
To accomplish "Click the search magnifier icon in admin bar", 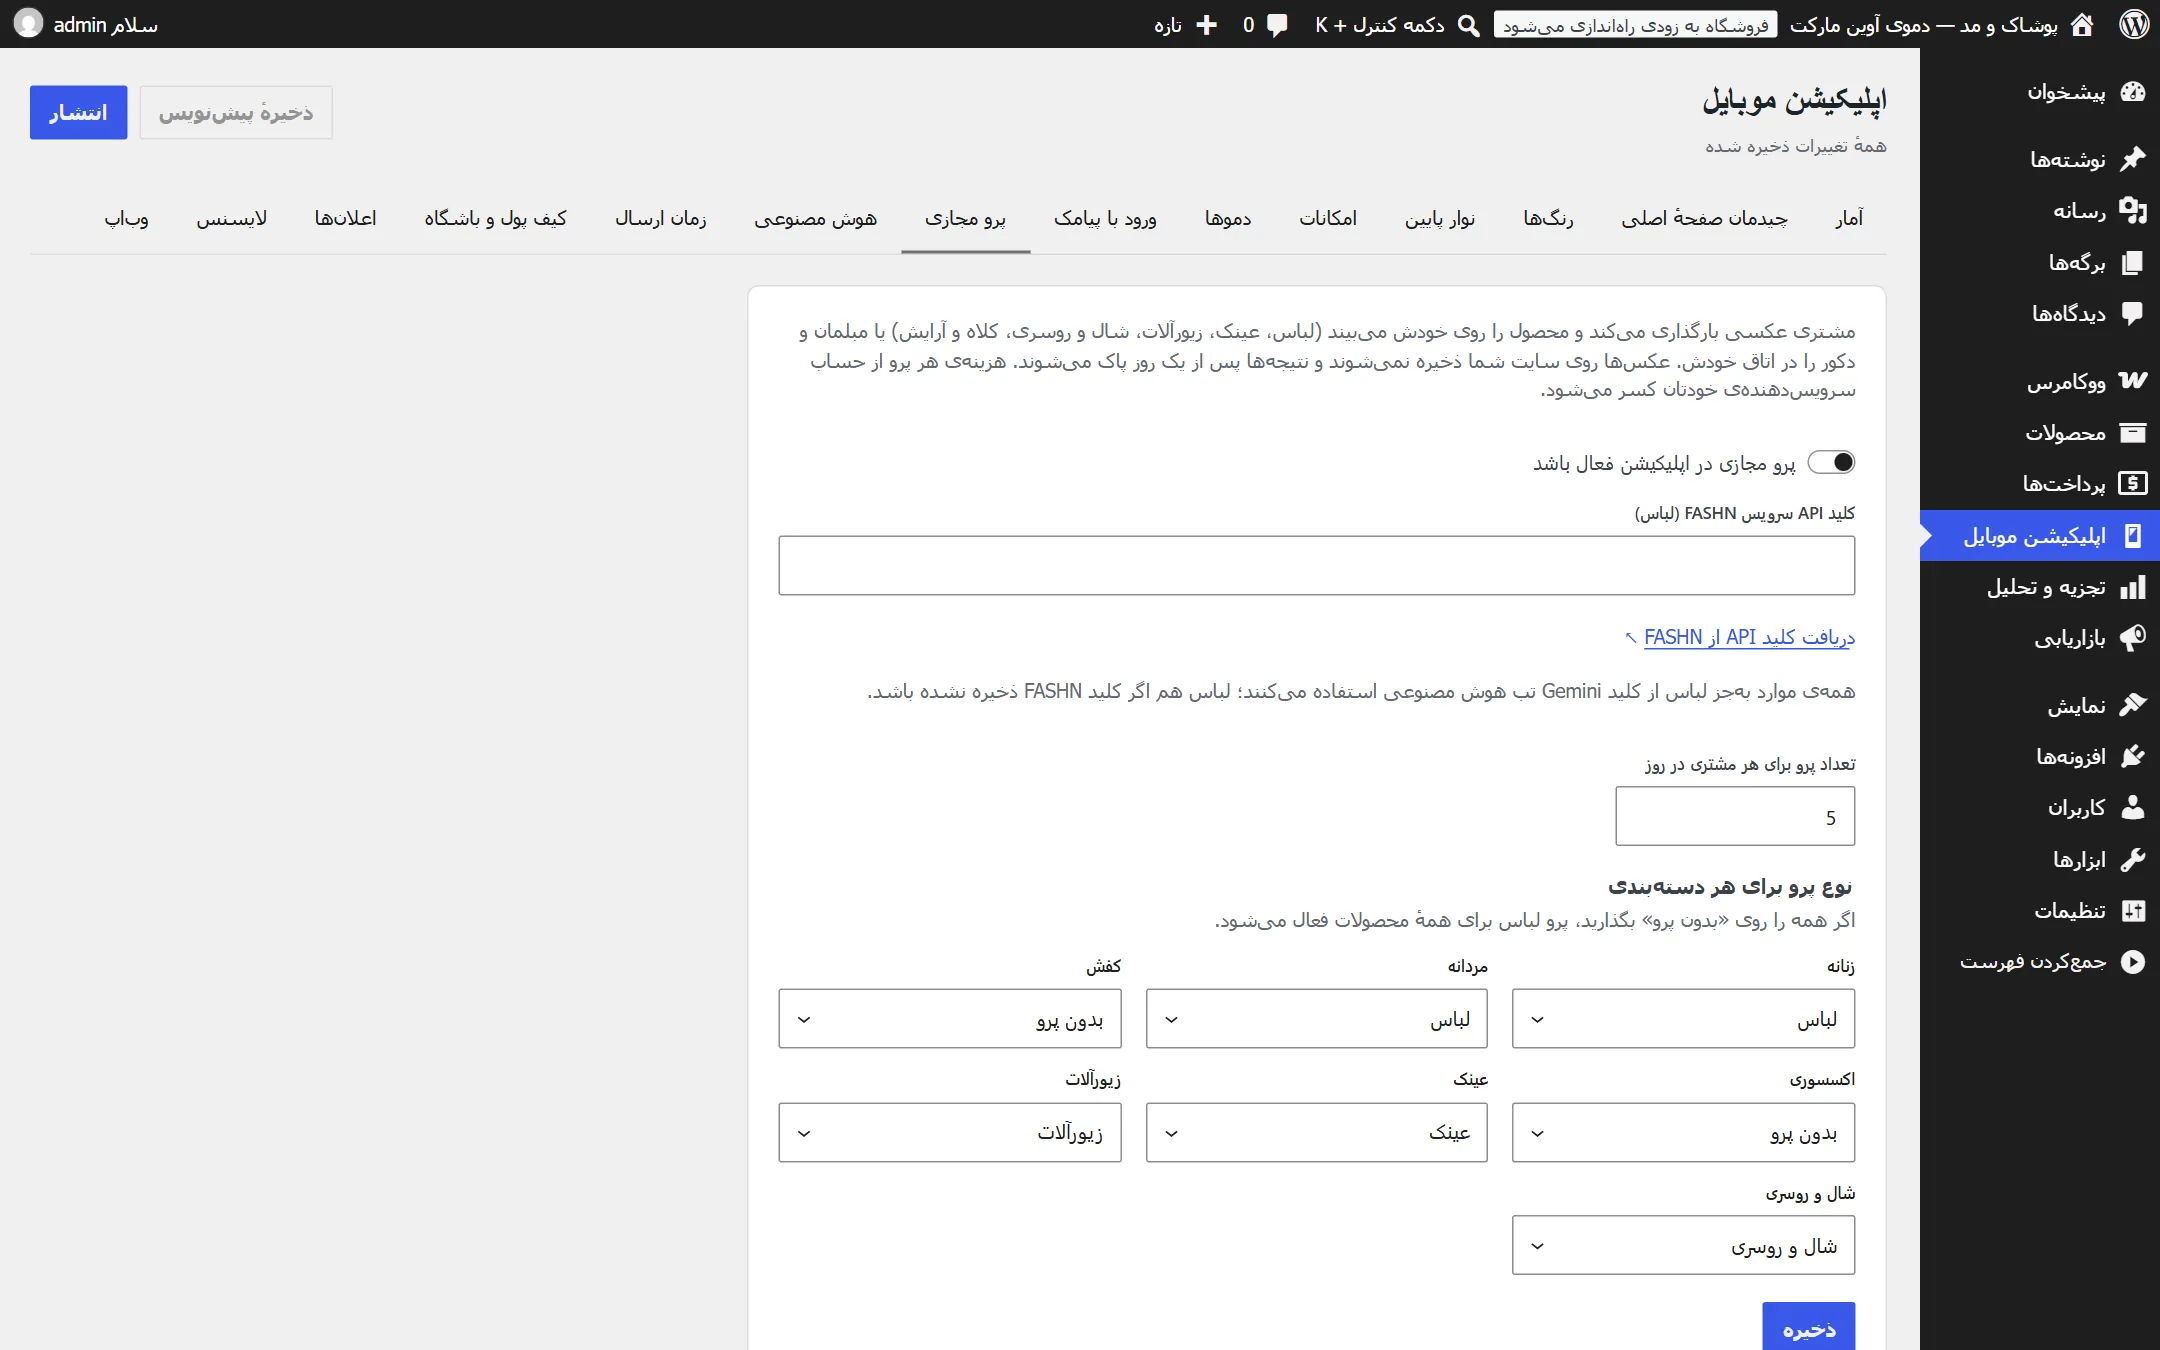I will [x=1468, y=25].
